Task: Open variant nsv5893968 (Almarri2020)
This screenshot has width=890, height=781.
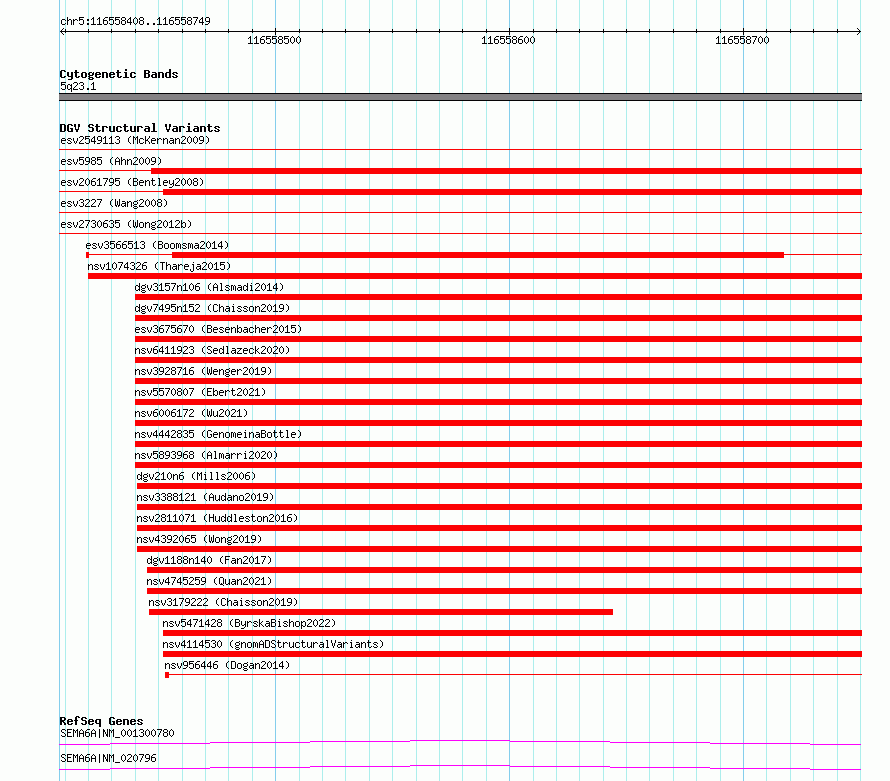Action: [206, 455]
